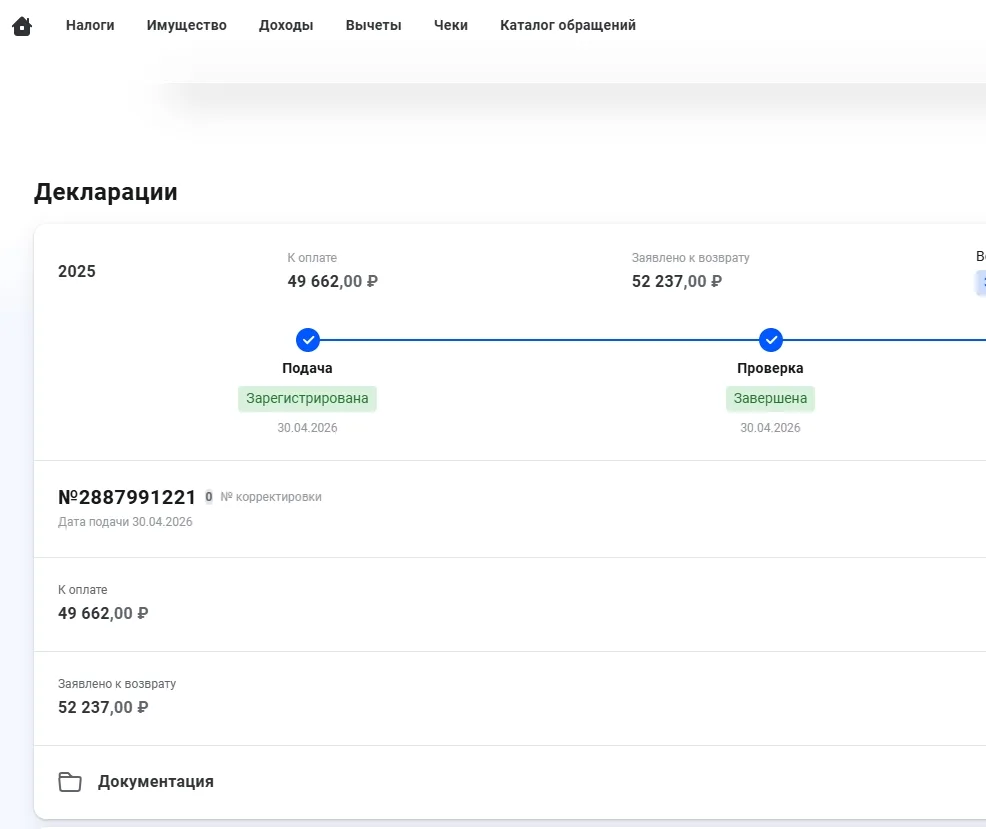This screenshot has width=986, height=829.
Task: Go to the home page icon
Action: point(22,26)
